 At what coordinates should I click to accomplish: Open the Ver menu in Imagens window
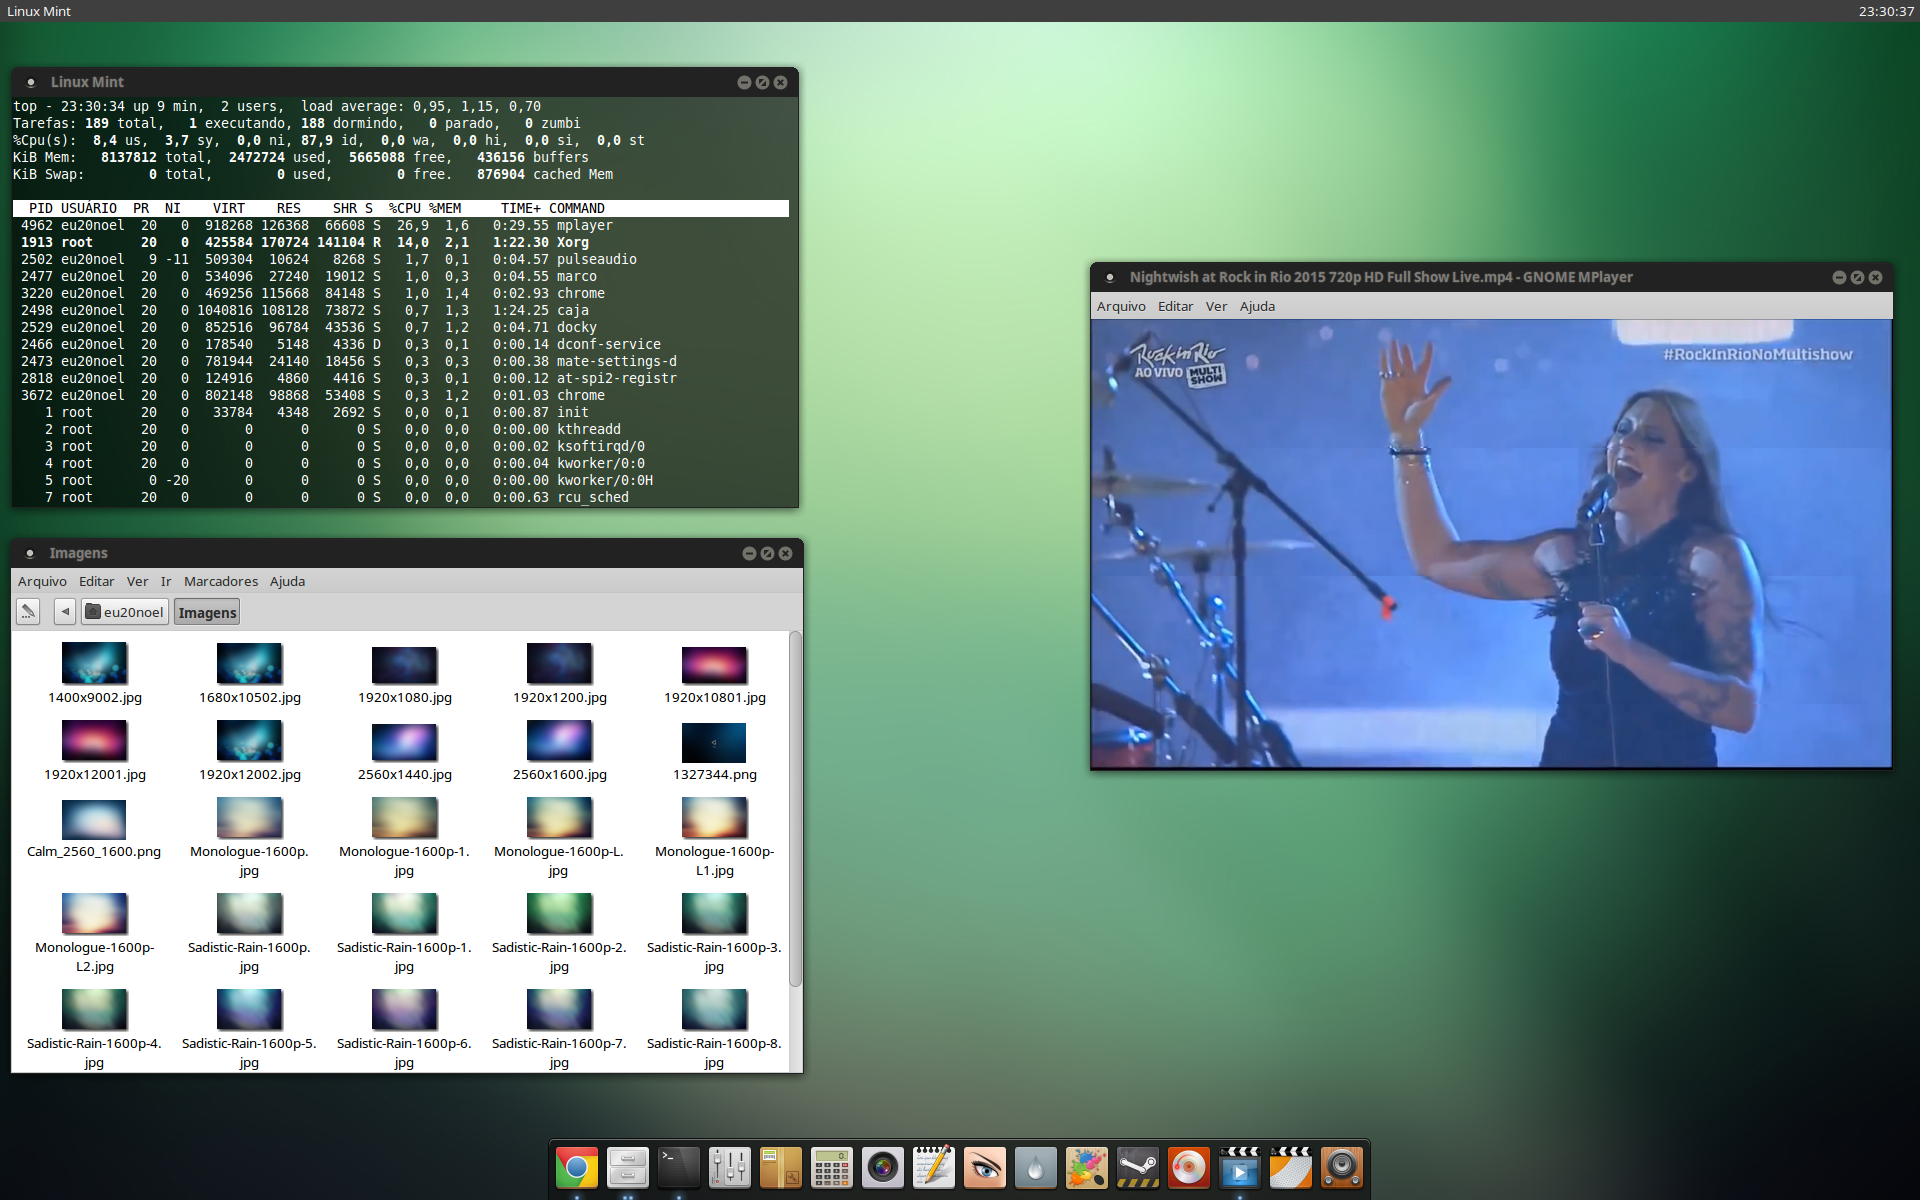click(x=137, y=581)
